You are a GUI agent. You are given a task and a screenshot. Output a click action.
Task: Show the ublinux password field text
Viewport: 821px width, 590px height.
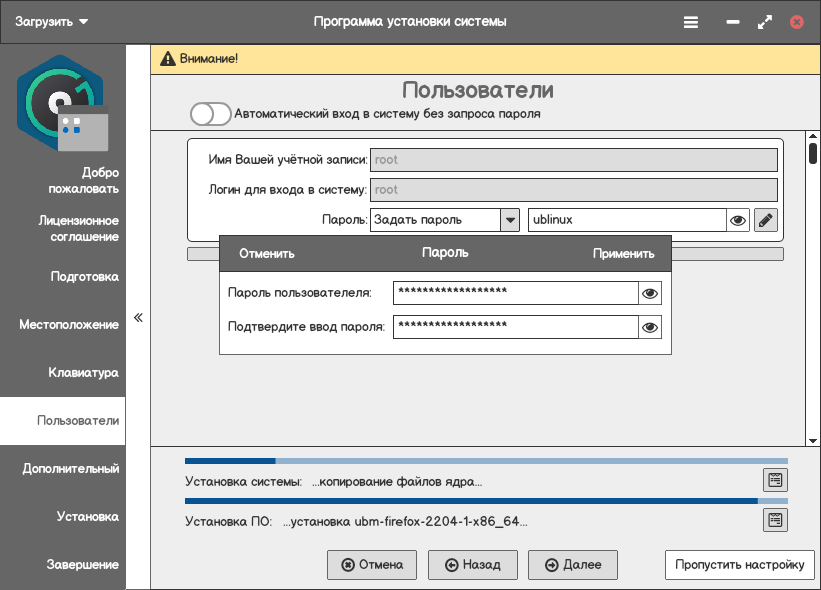tap(738, 220)
